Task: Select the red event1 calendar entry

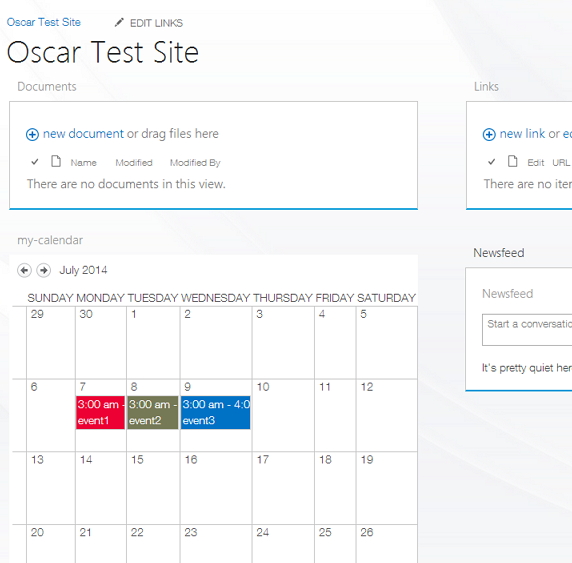Action: pos(100,412)
